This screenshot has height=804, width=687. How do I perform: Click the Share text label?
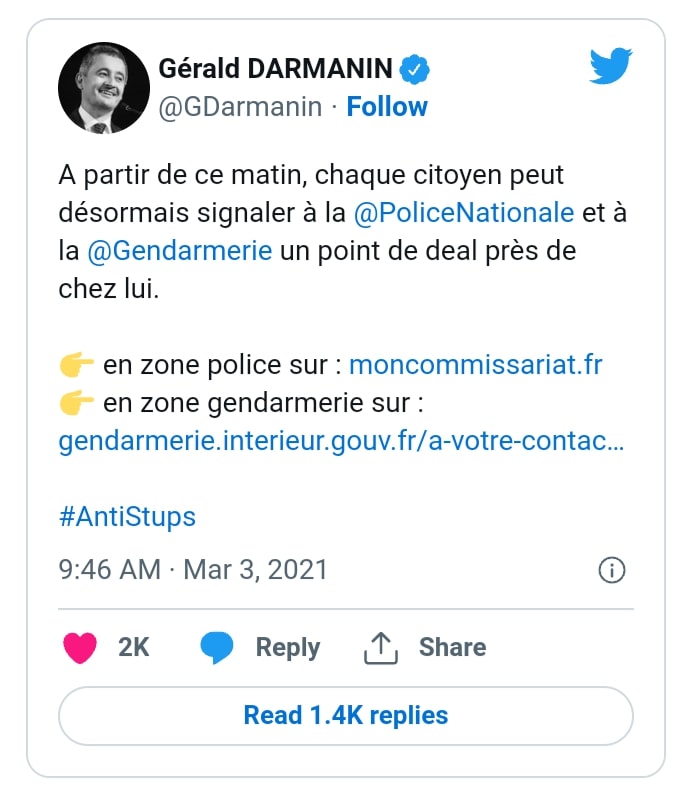[453, 647]
